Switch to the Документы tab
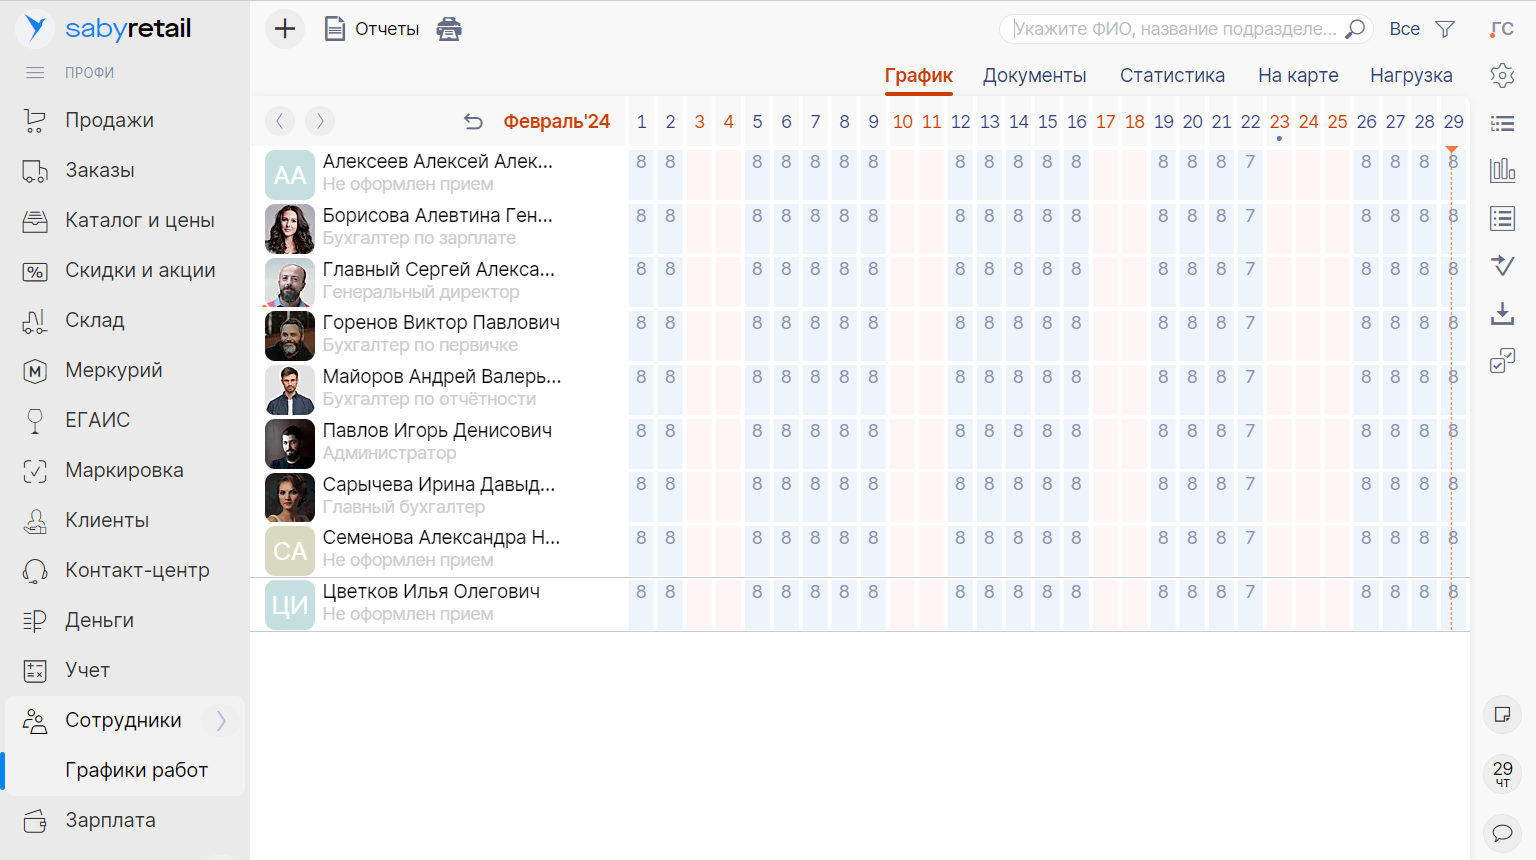 click(1034, 76)
